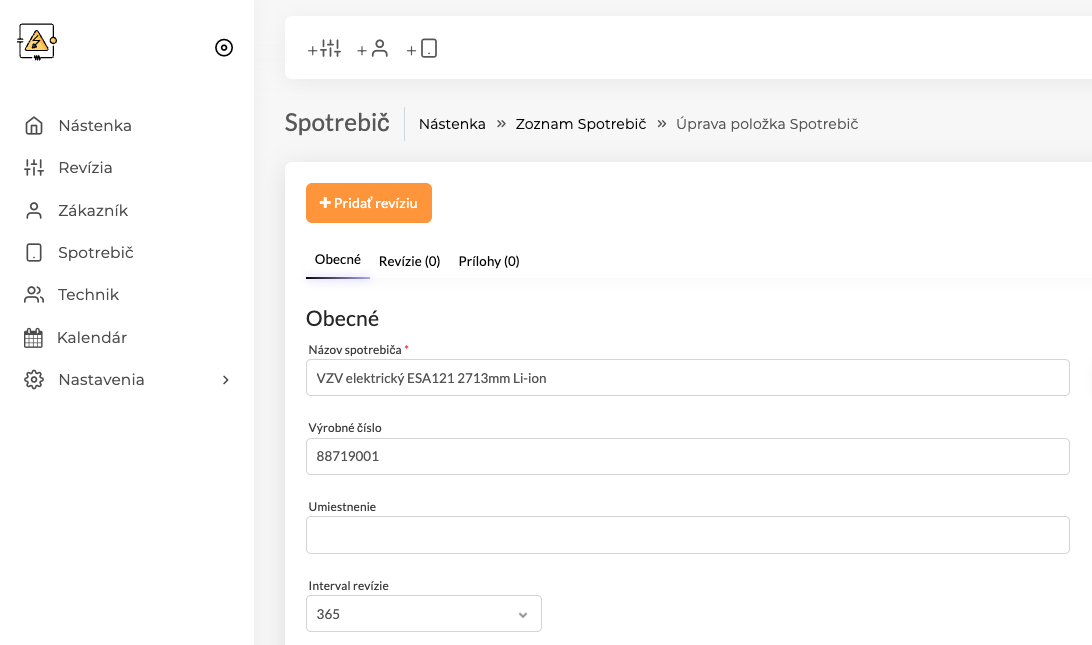Click the Pridať revíziu button

coord(368,203)
